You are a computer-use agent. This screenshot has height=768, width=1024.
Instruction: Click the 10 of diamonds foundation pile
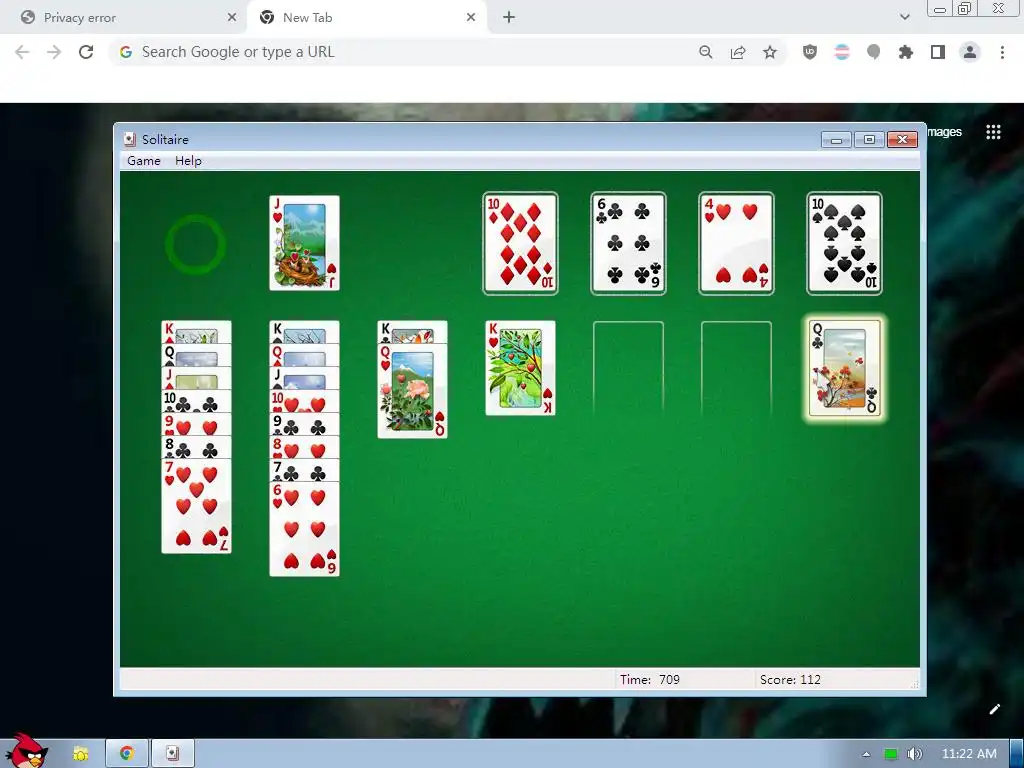click(520, 244)
